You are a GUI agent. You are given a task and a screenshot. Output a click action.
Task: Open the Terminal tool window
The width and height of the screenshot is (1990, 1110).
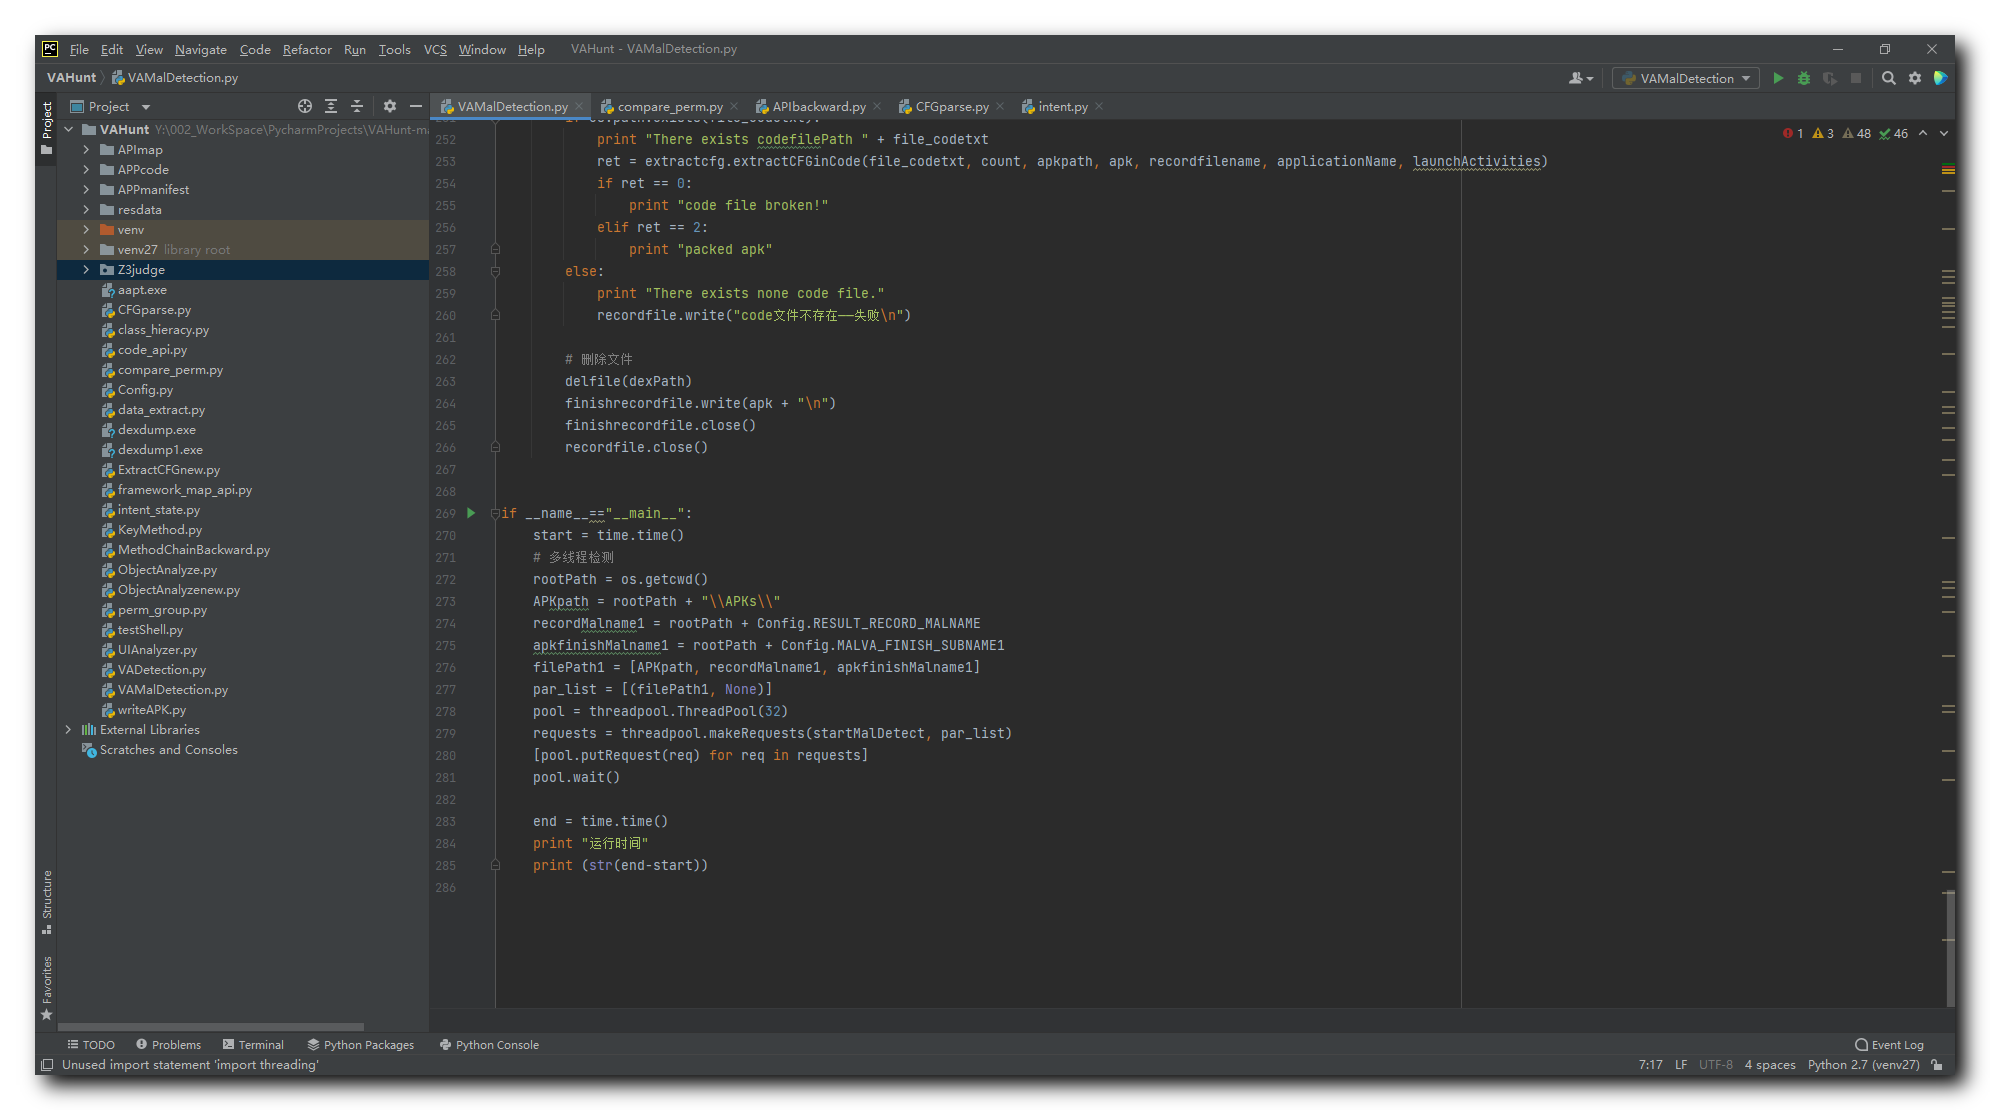pyautogui.click(x=253, y=1044)
